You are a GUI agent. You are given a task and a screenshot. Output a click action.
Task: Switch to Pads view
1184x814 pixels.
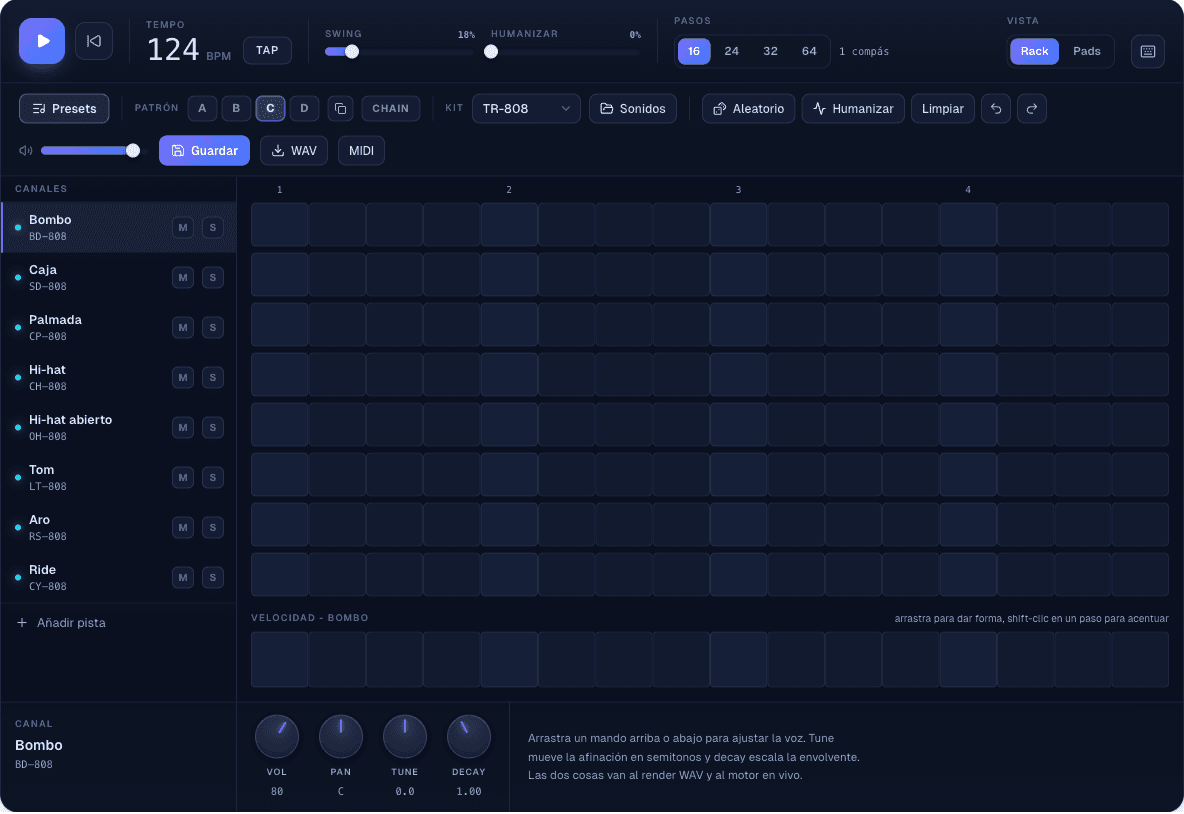click(1087, 51)
